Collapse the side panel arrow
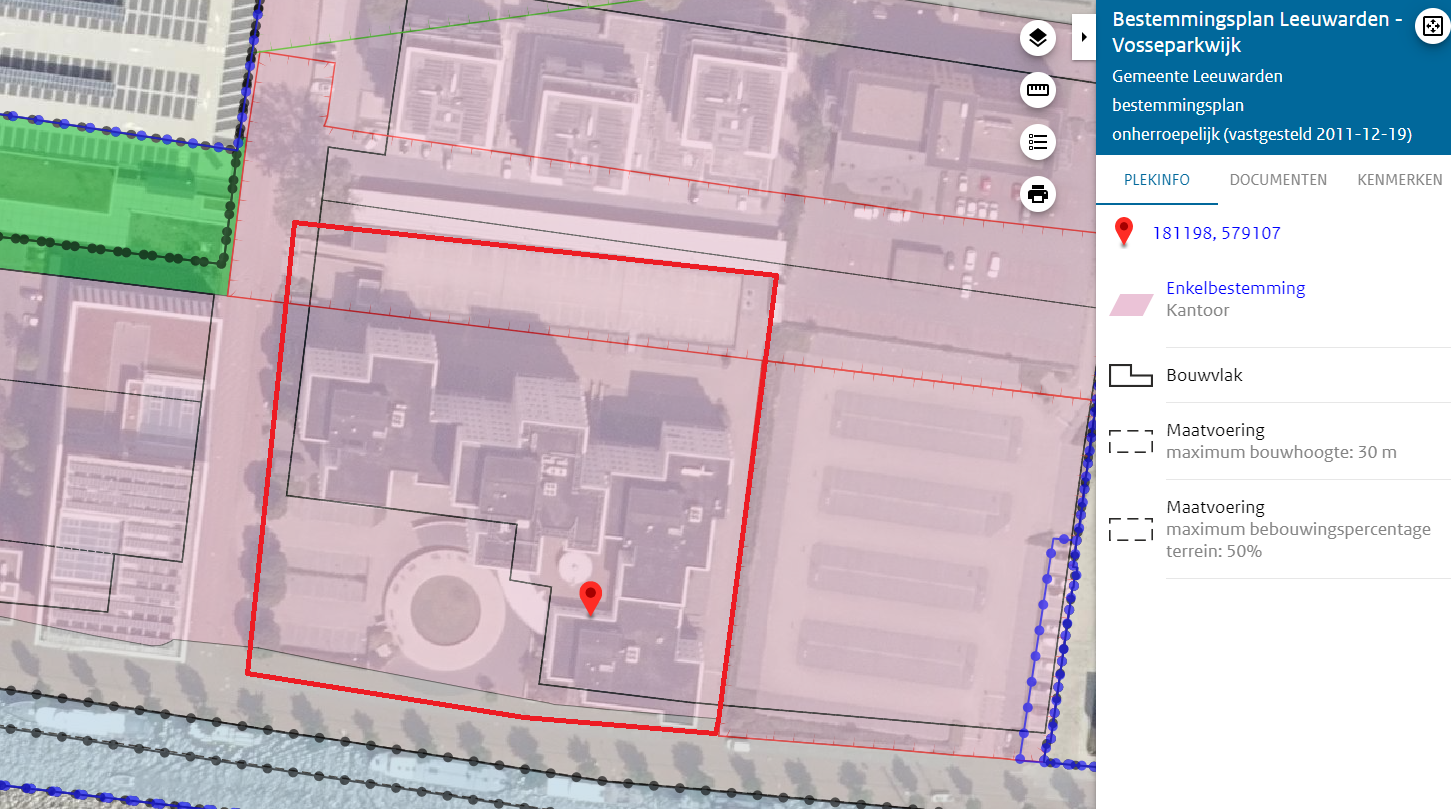The height and width of the screenshot is (809, 1451). click(1084, 37)
